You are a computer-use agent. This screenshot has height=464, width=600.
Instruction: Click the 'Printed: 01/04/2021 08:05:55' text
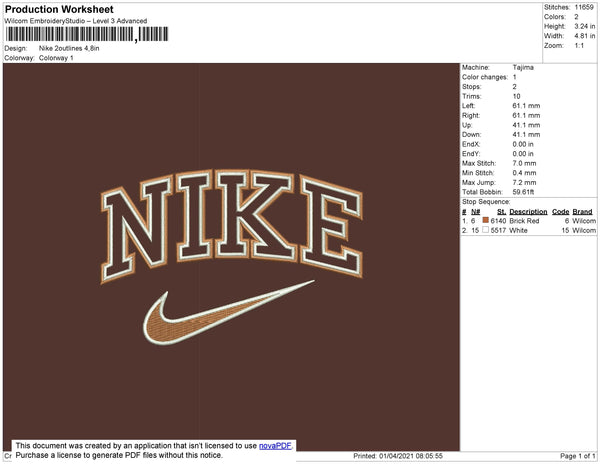(398, 456)
